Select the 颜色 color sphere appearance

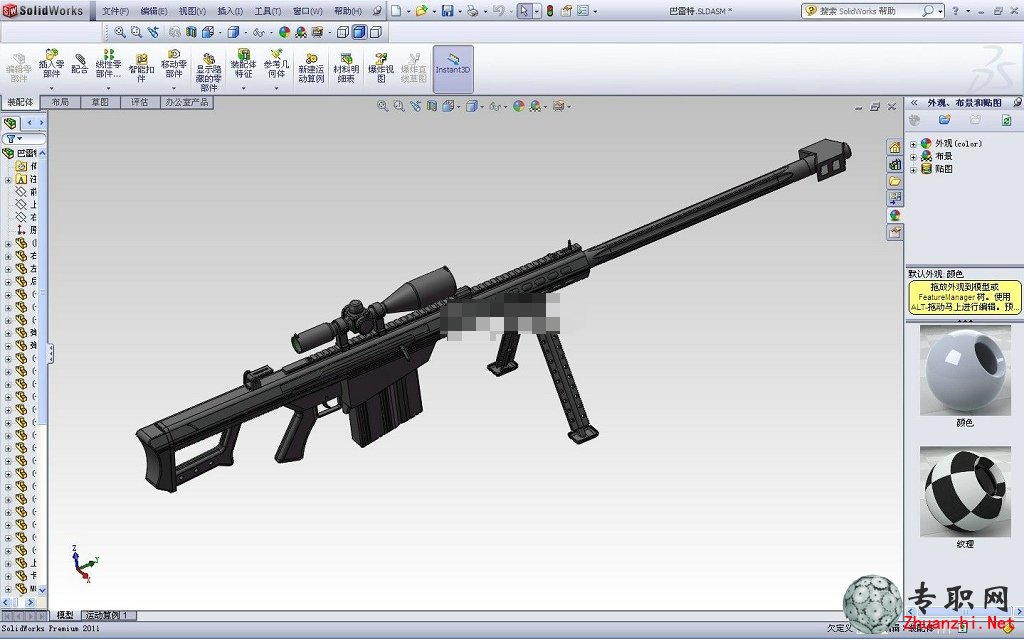coord(965,371)
